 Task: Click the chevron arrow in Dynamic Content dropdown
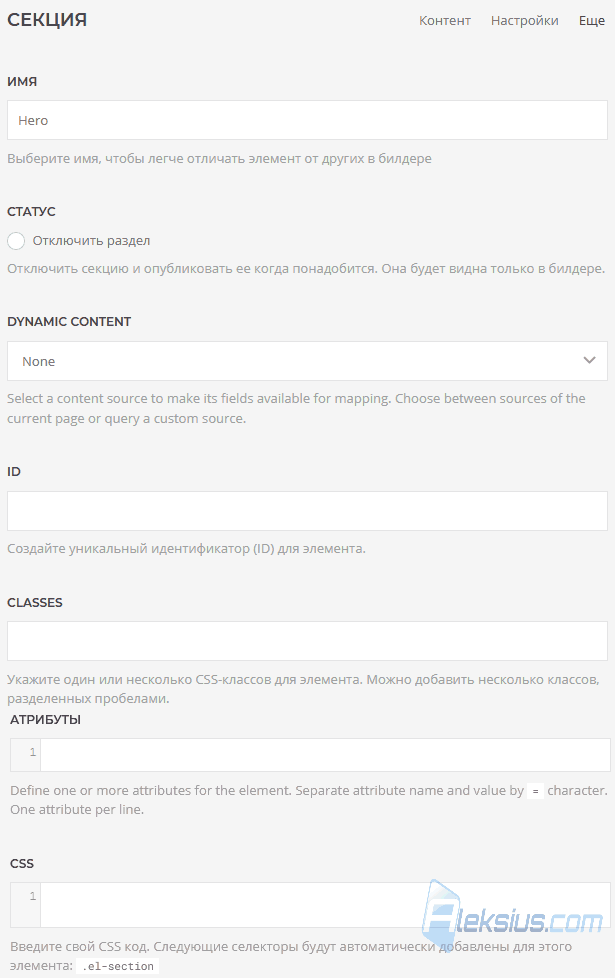pyautogui.click(x=589, y=361)
